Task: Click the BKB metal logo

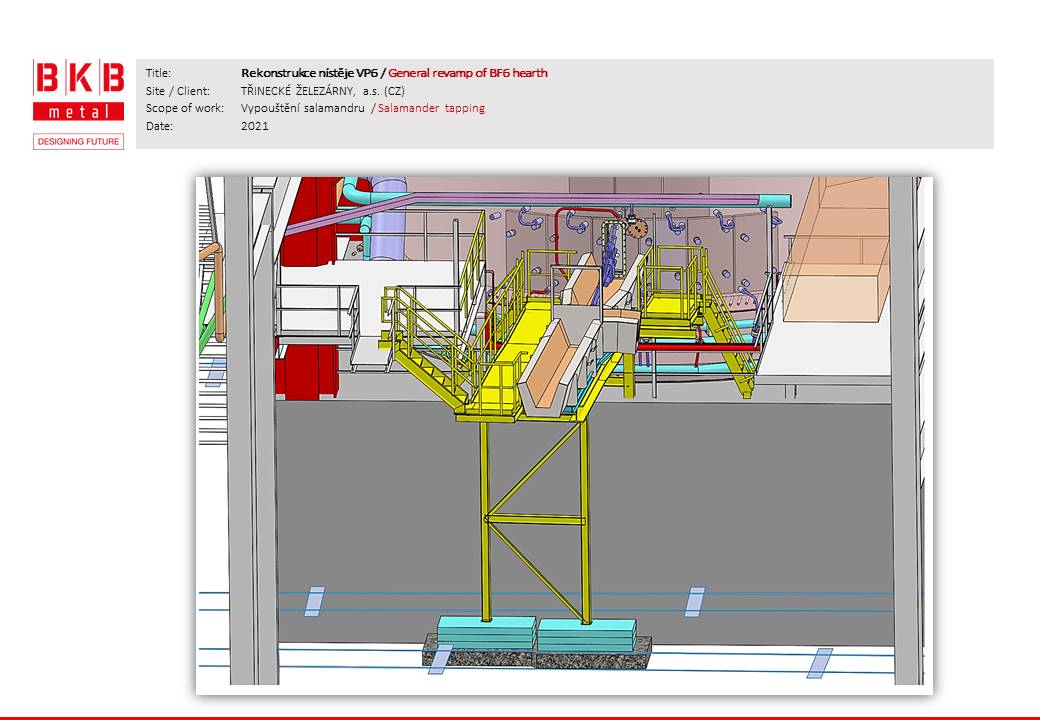Action: click(78, 90)
